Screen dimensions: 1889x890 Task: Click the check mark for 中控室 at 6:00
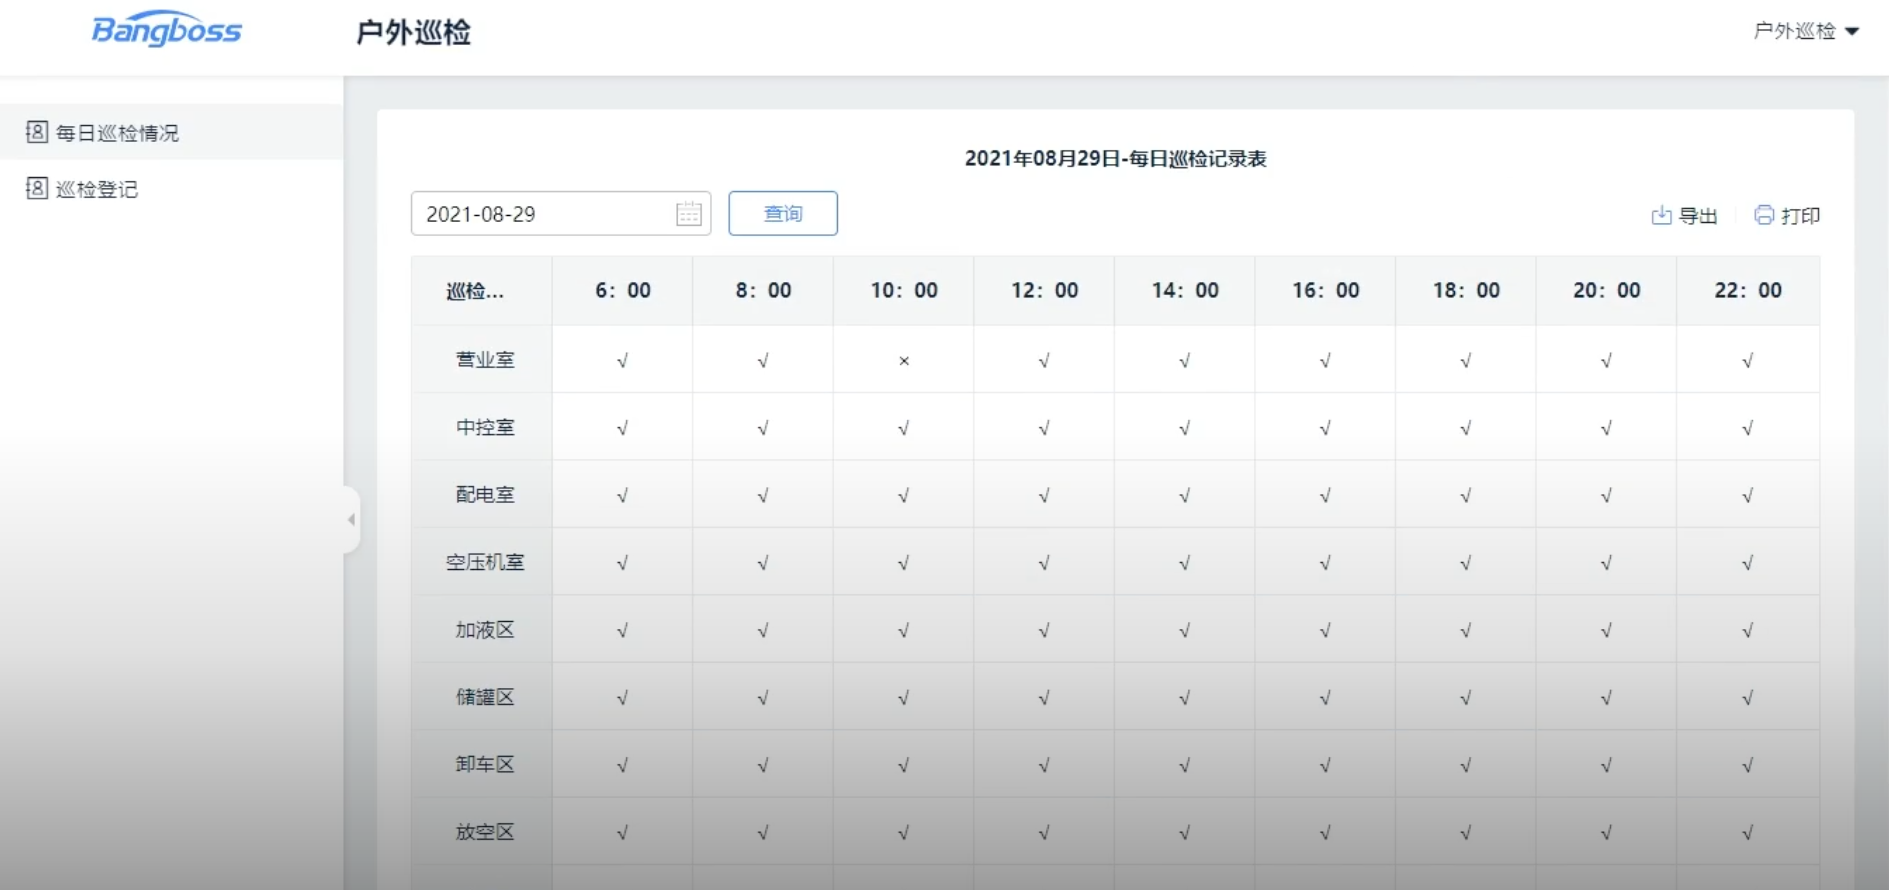click(x=622, y=428)
